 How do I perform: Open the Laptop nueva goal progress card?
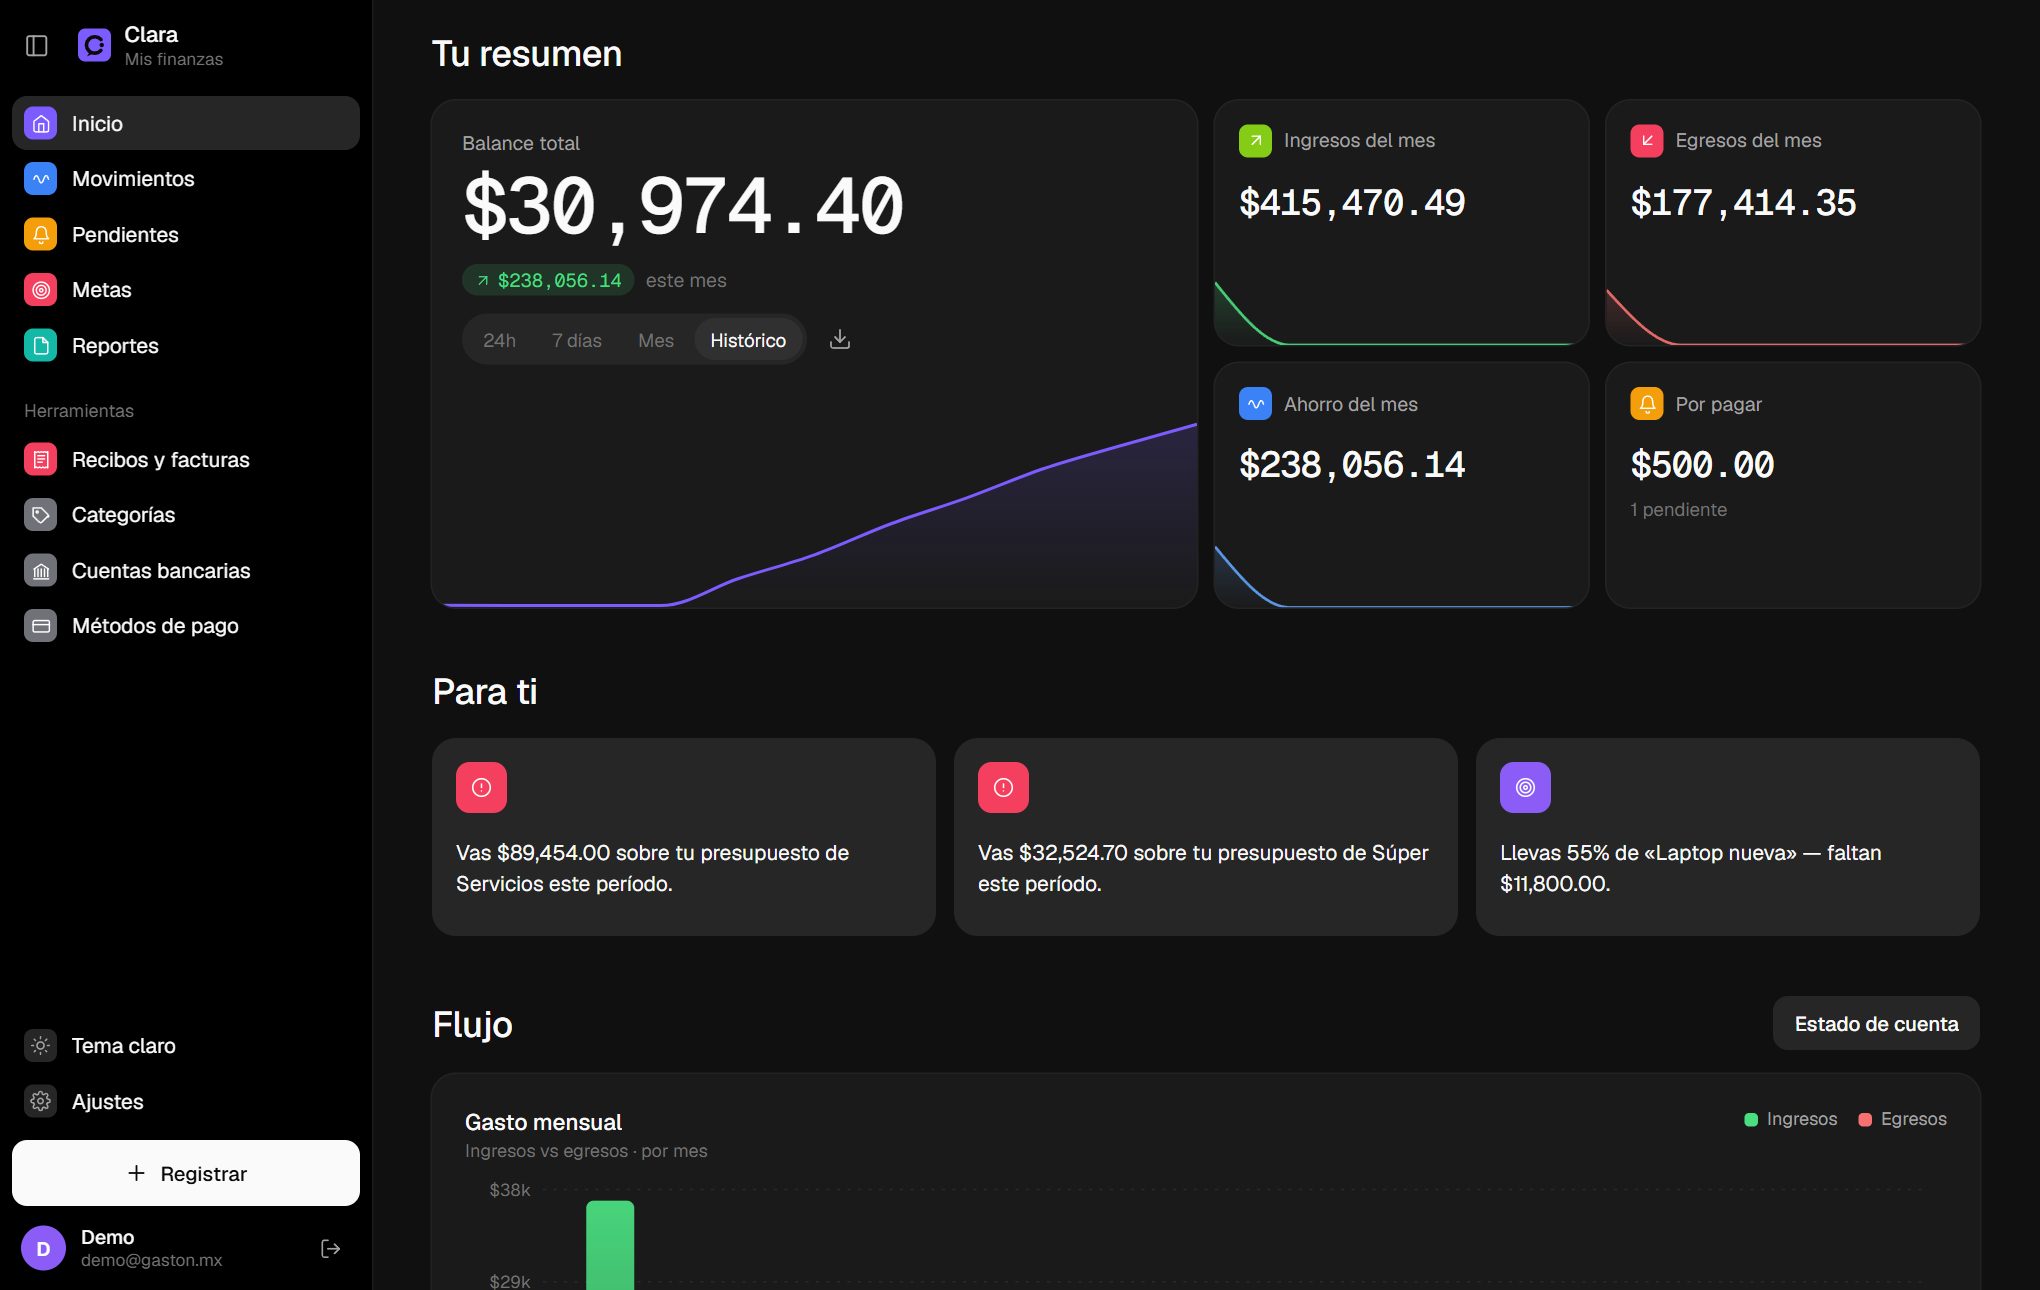click(1728, 837)
